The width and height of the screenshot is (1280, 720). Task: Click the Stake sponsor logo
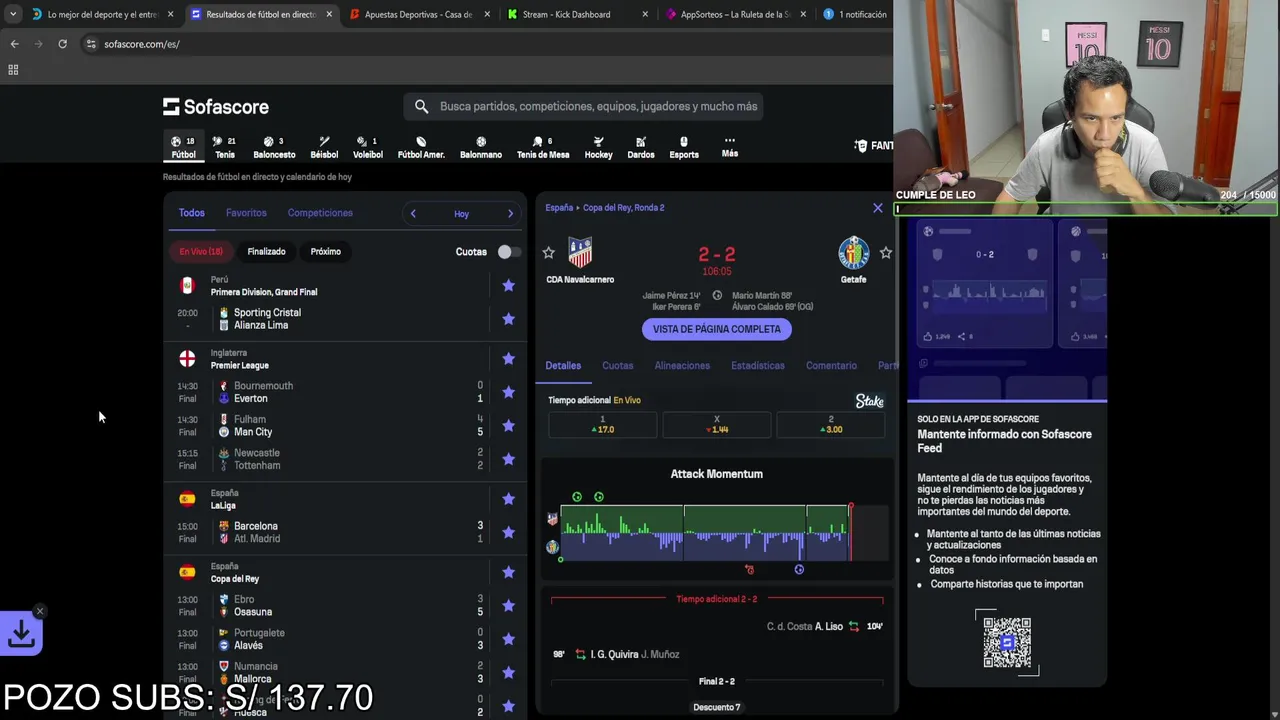pos(870,401)
